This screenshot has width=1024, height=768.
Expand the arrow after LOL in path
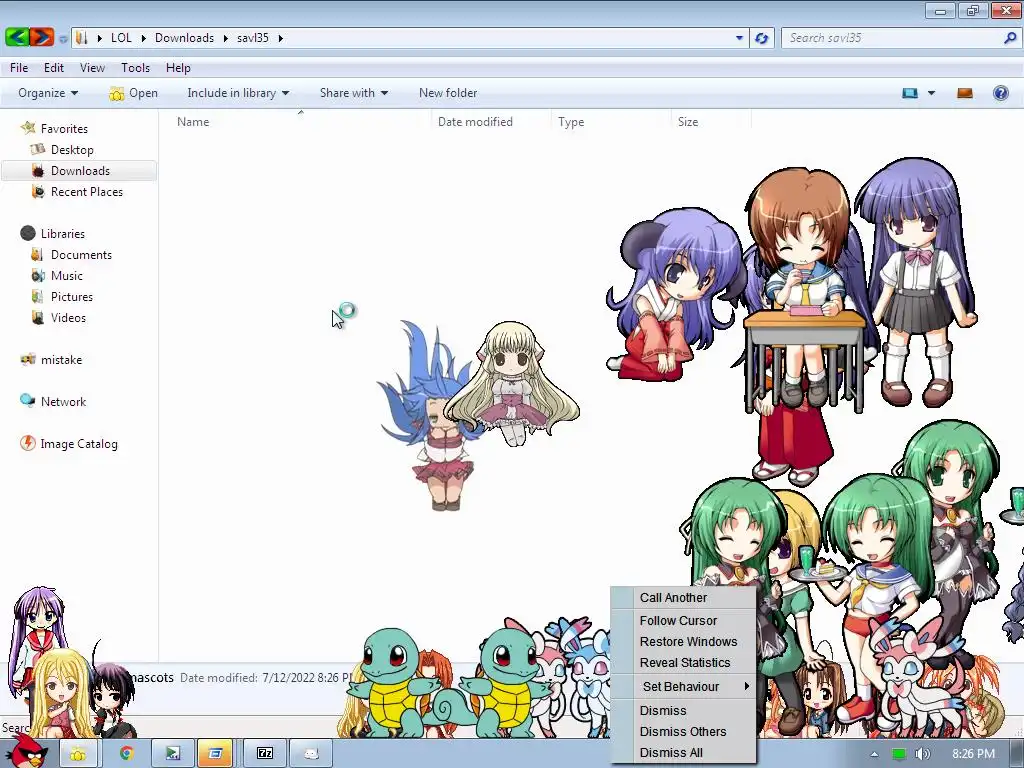[144, 38]
